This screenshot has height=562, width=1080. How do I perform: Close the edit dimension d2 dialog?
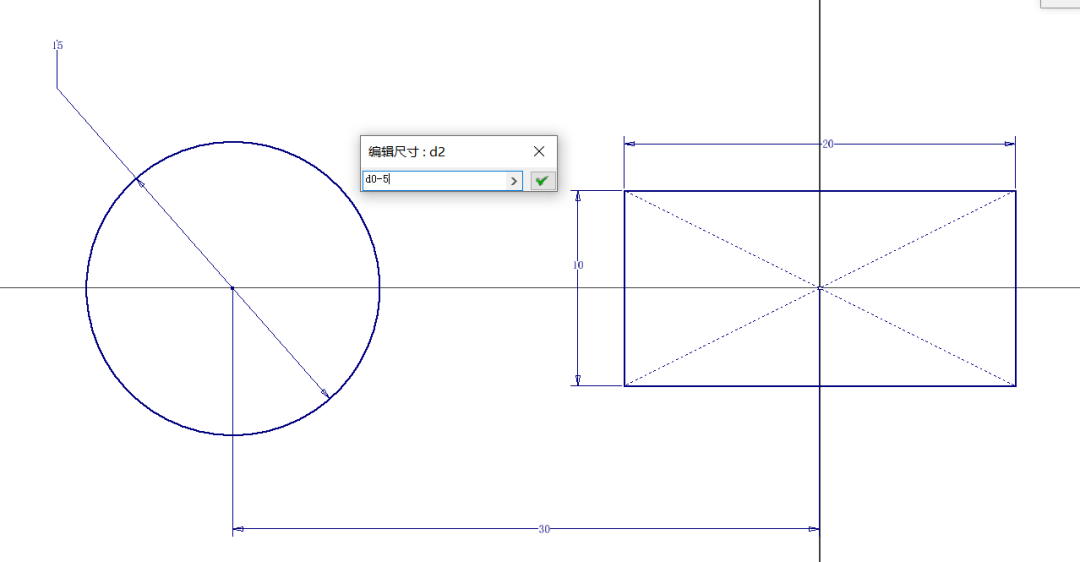coord(539,152)
